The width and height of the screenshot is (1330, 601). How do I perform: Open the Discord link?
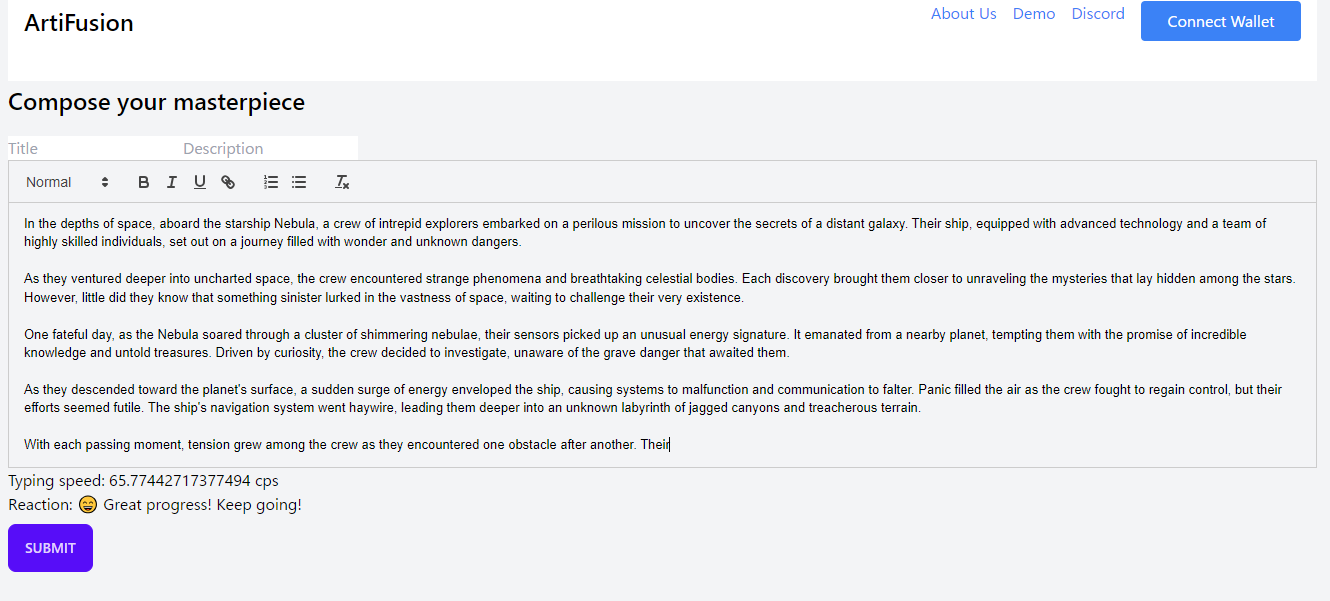pyautogui.click(x=1098, y=14)
